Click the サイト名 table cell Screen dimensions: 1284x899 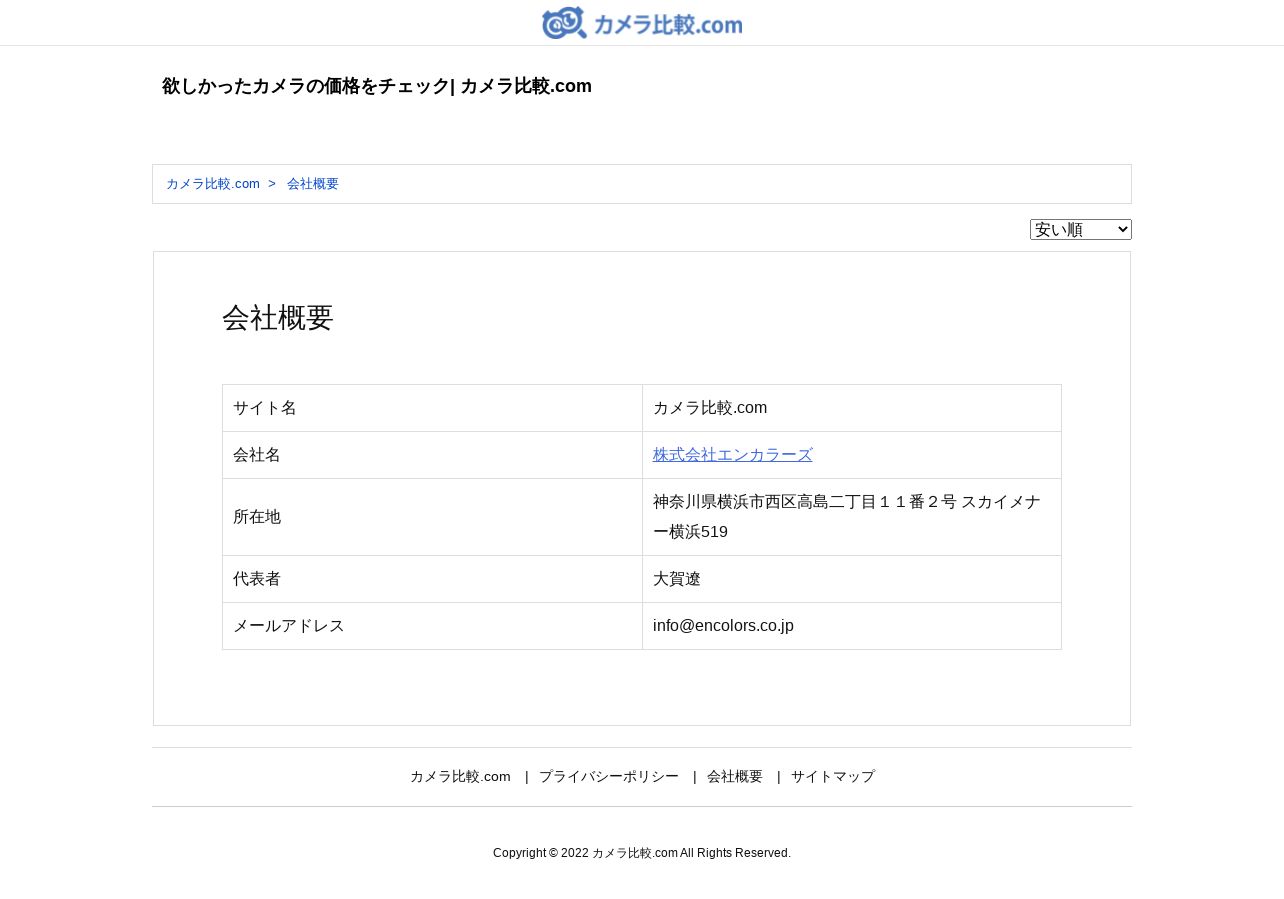pos(432,408)
